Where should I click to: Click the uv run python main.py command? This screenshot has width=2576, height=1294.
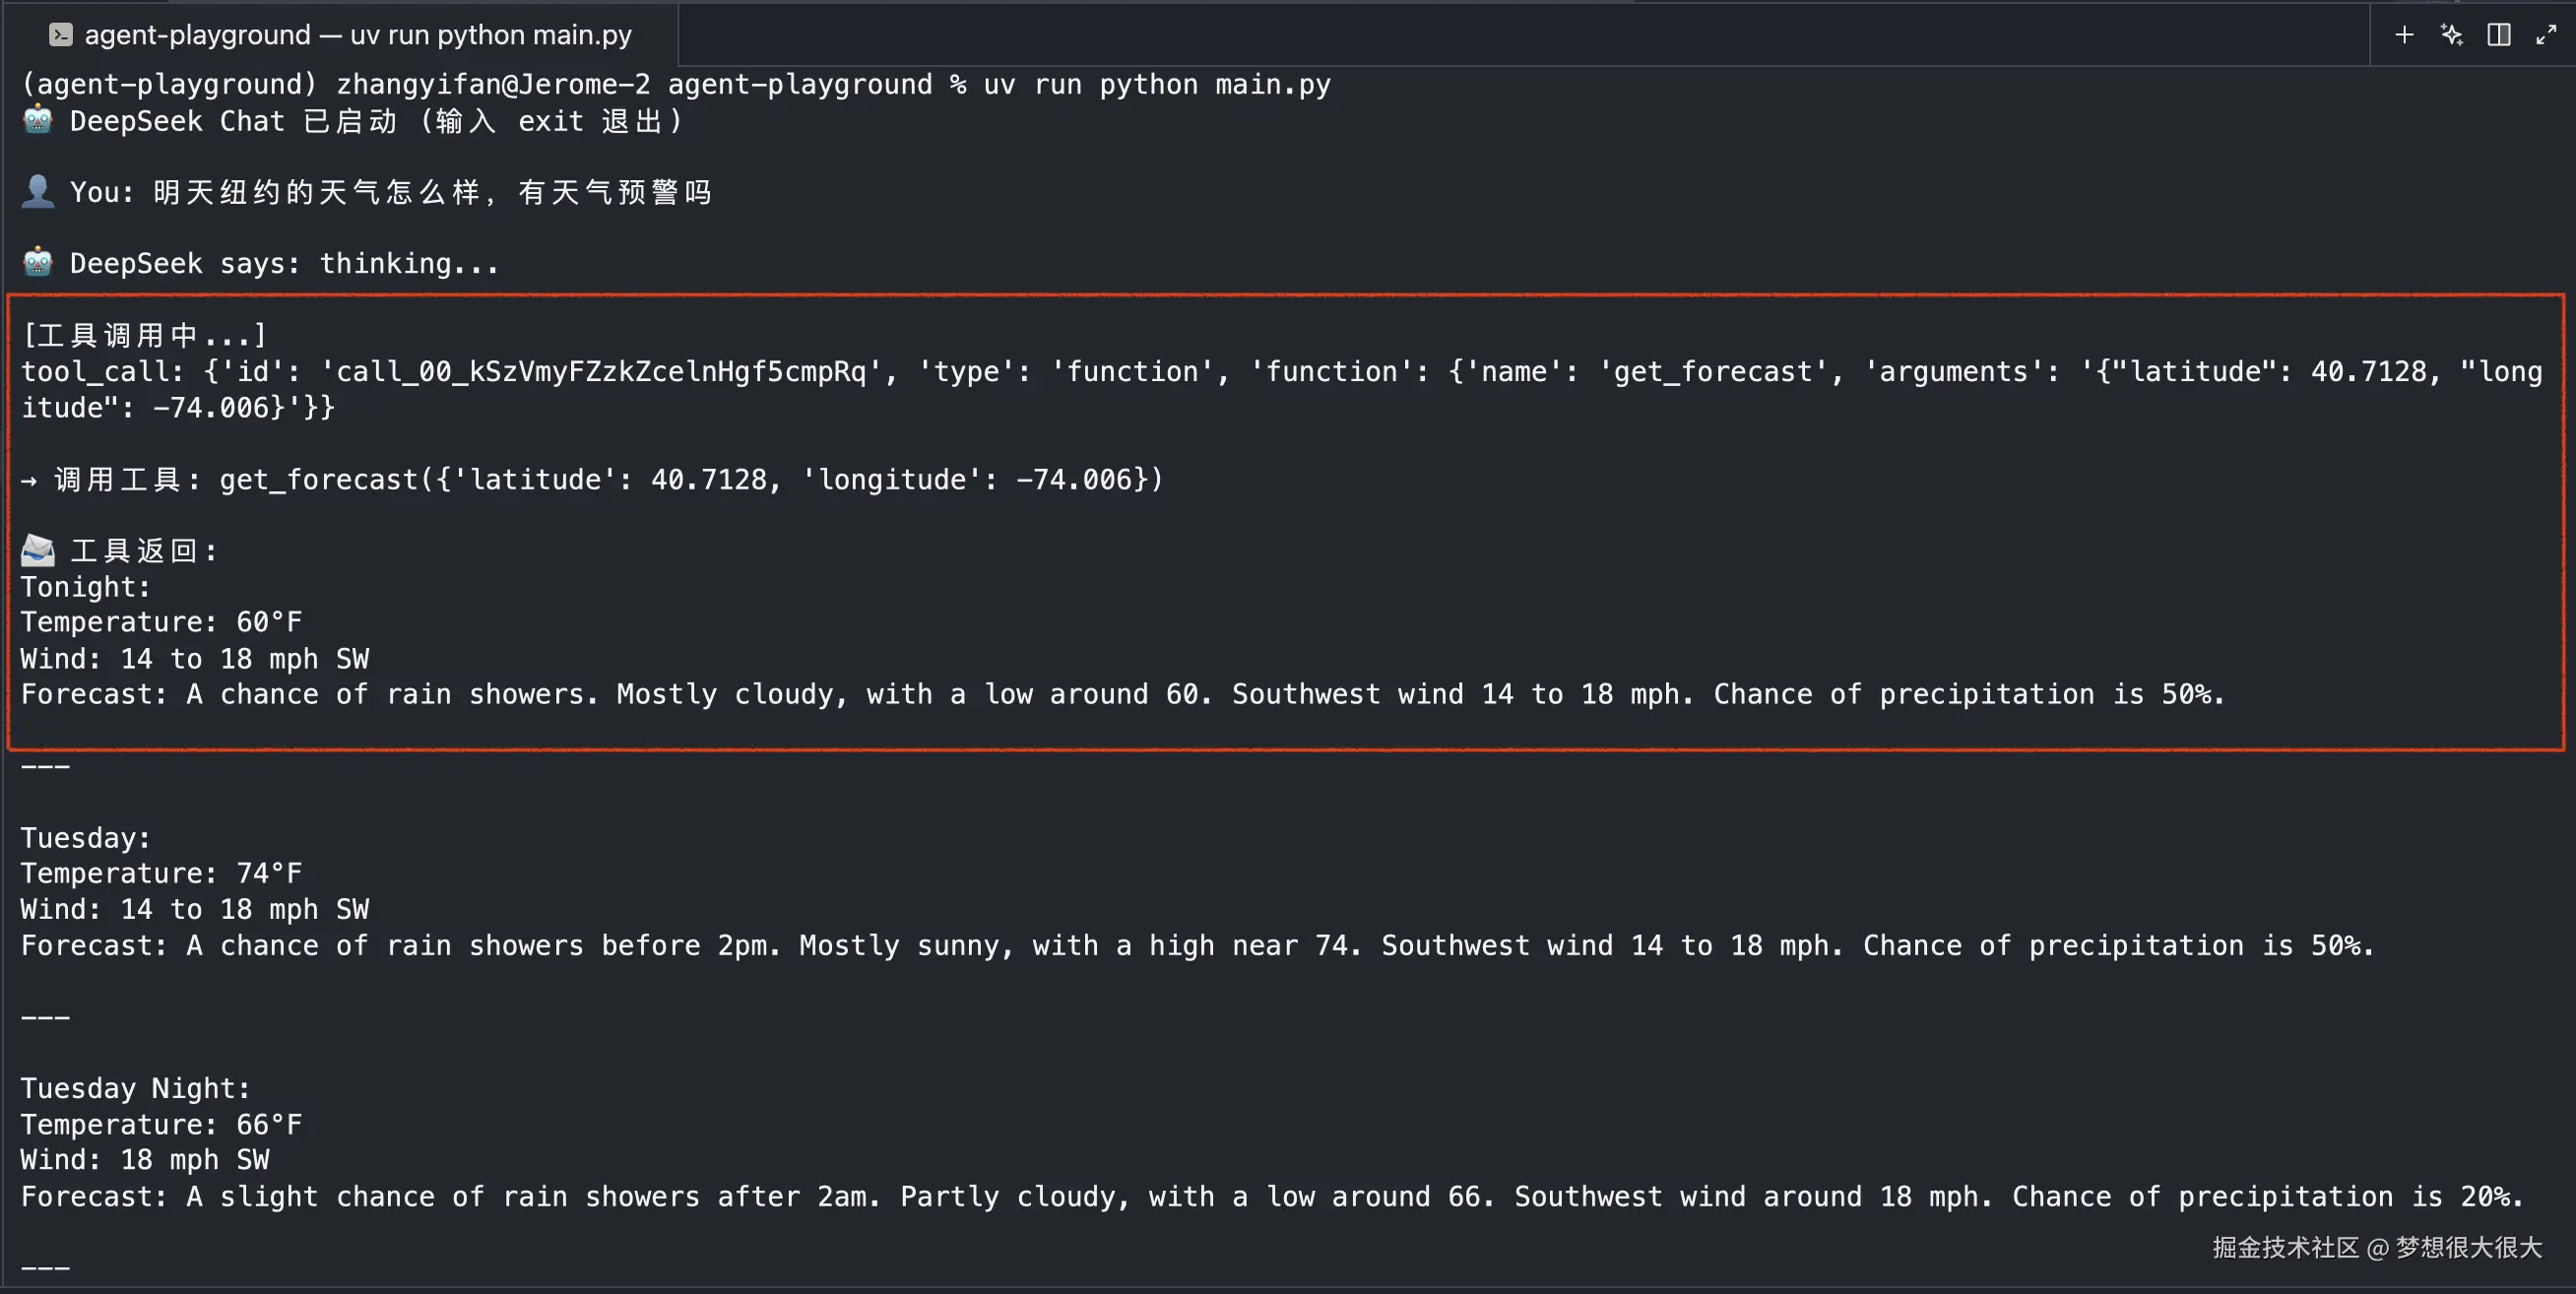1157,85
